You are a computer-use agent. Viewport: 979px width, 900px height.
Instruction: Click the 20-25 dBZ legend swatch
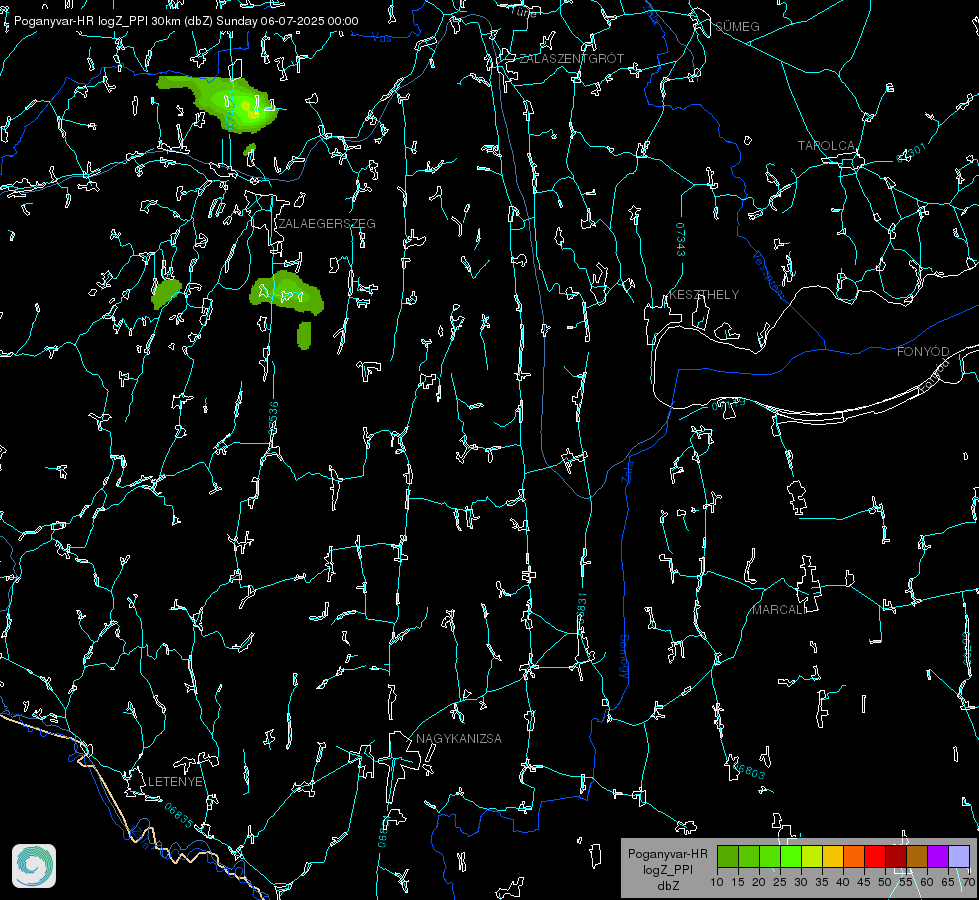pyautogui.click(x=770, y=856)
